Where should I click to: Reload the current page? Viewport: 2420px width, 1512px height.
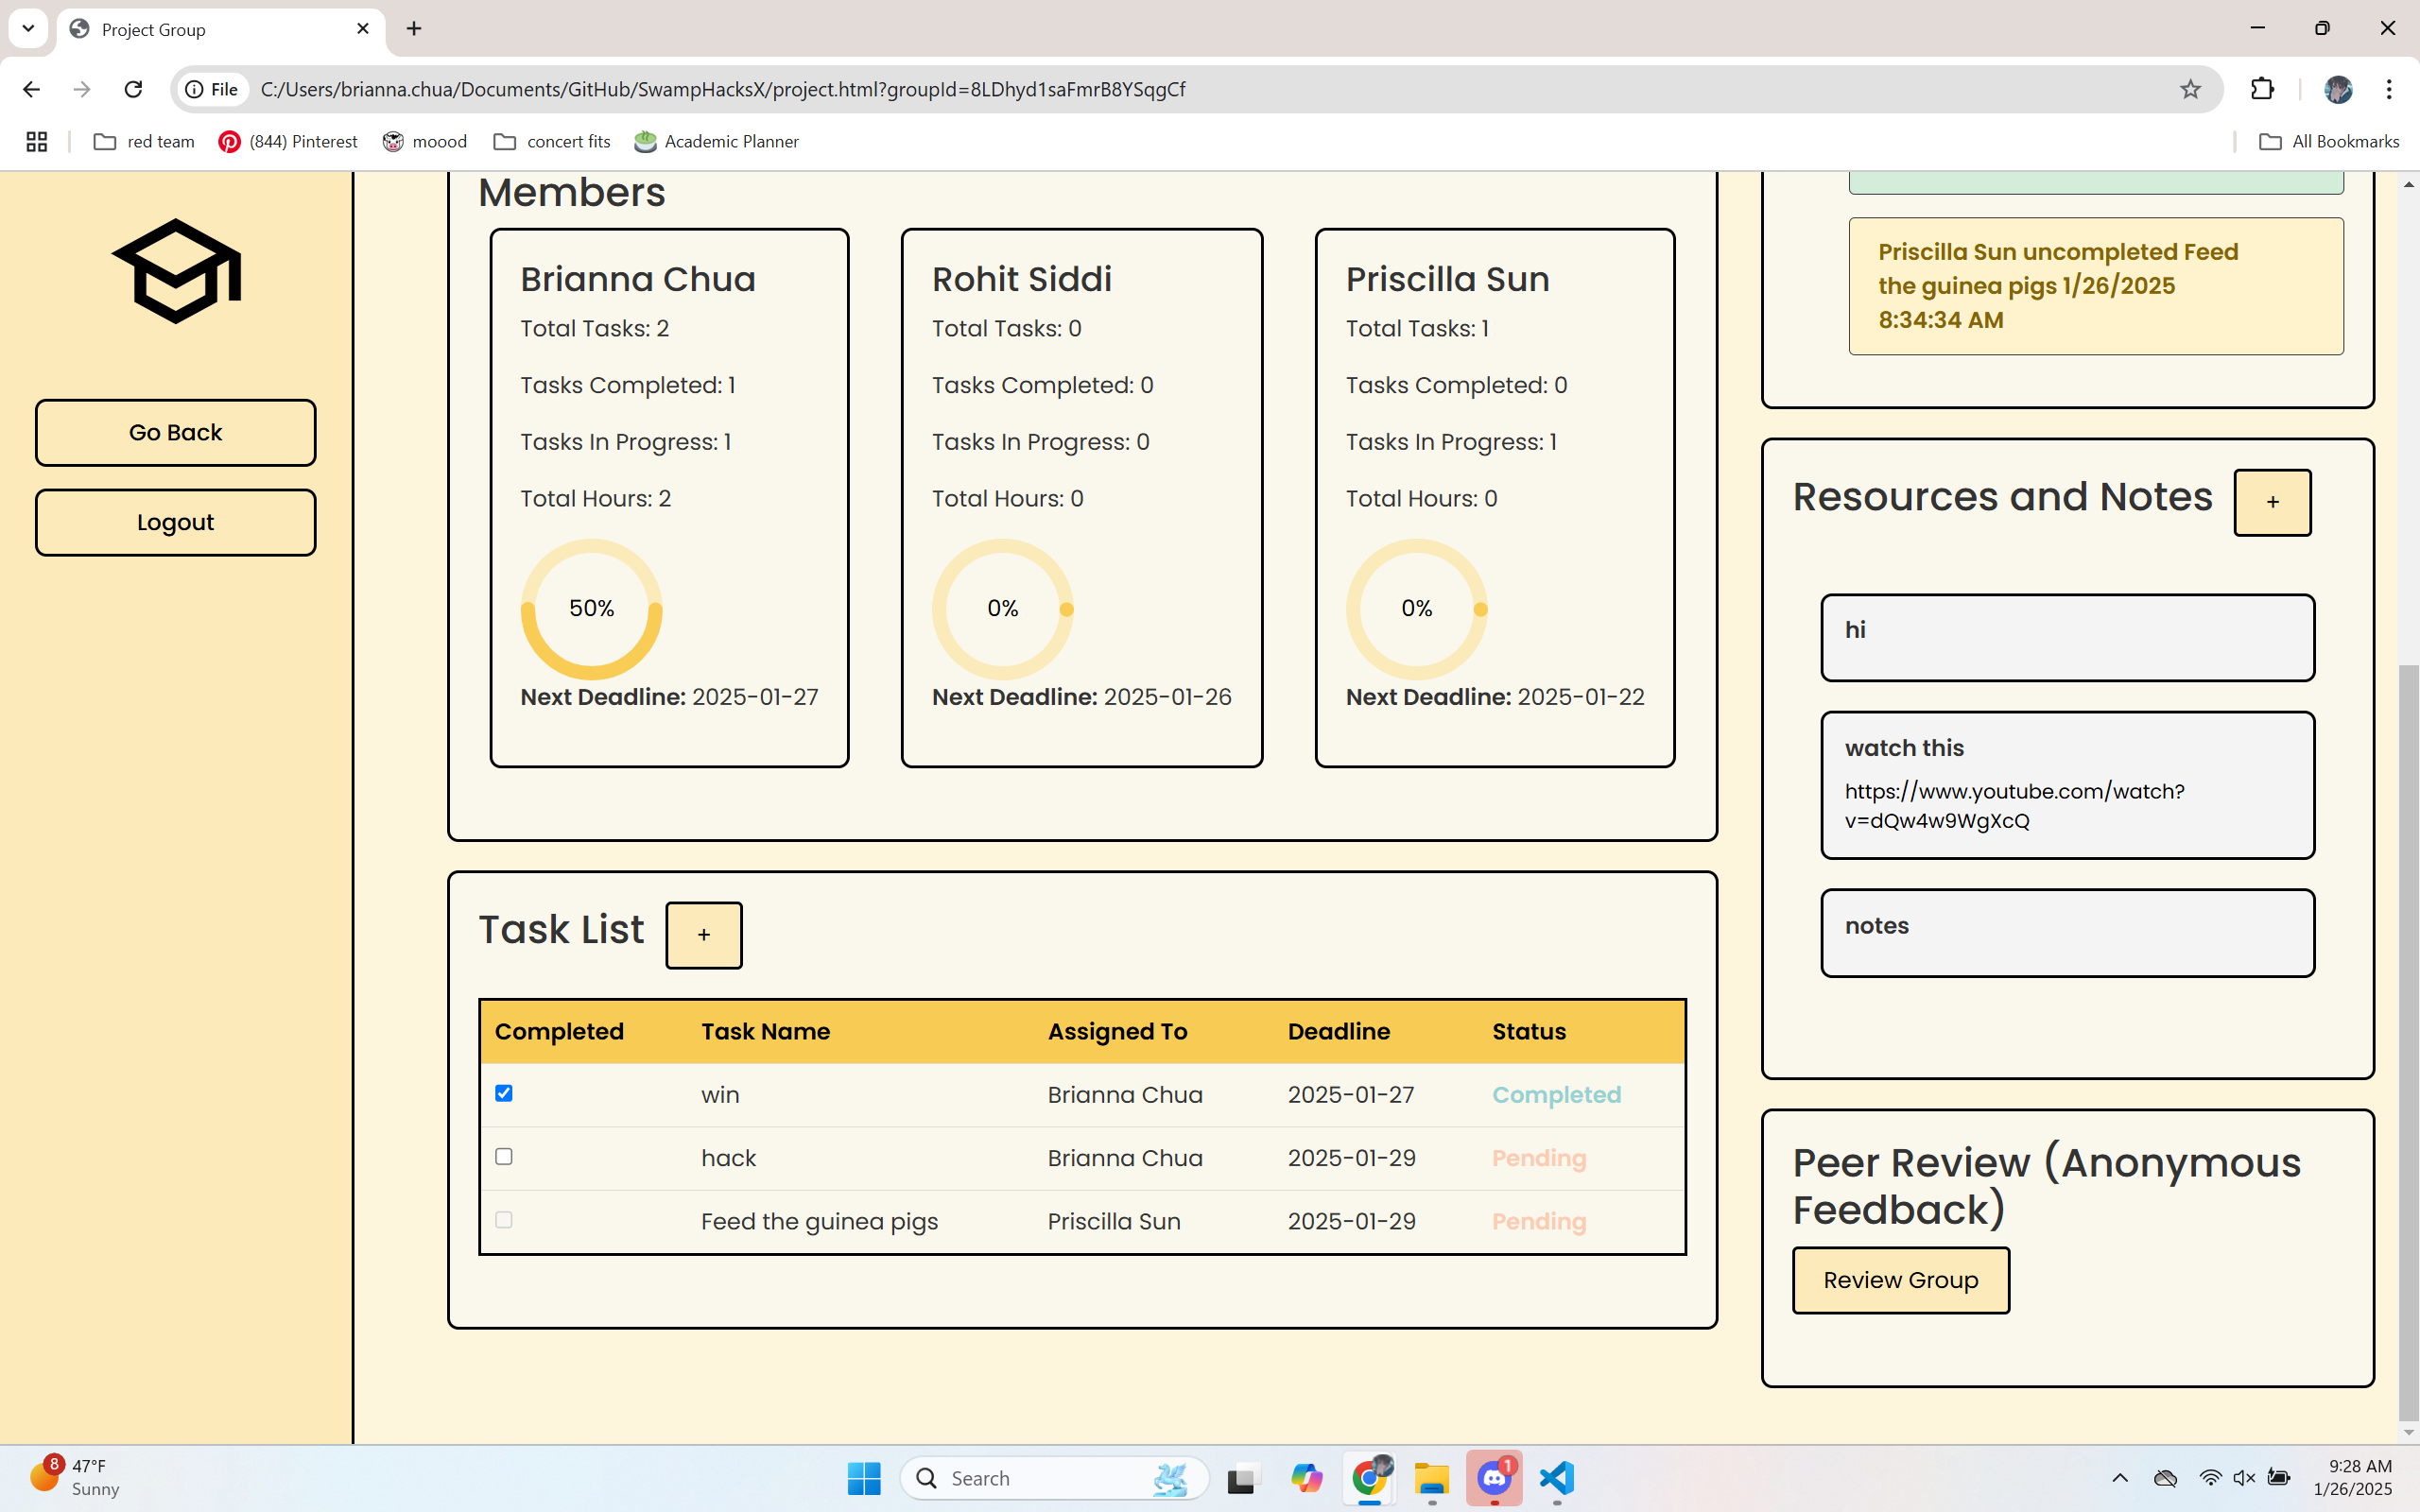[x=133, y=89]
